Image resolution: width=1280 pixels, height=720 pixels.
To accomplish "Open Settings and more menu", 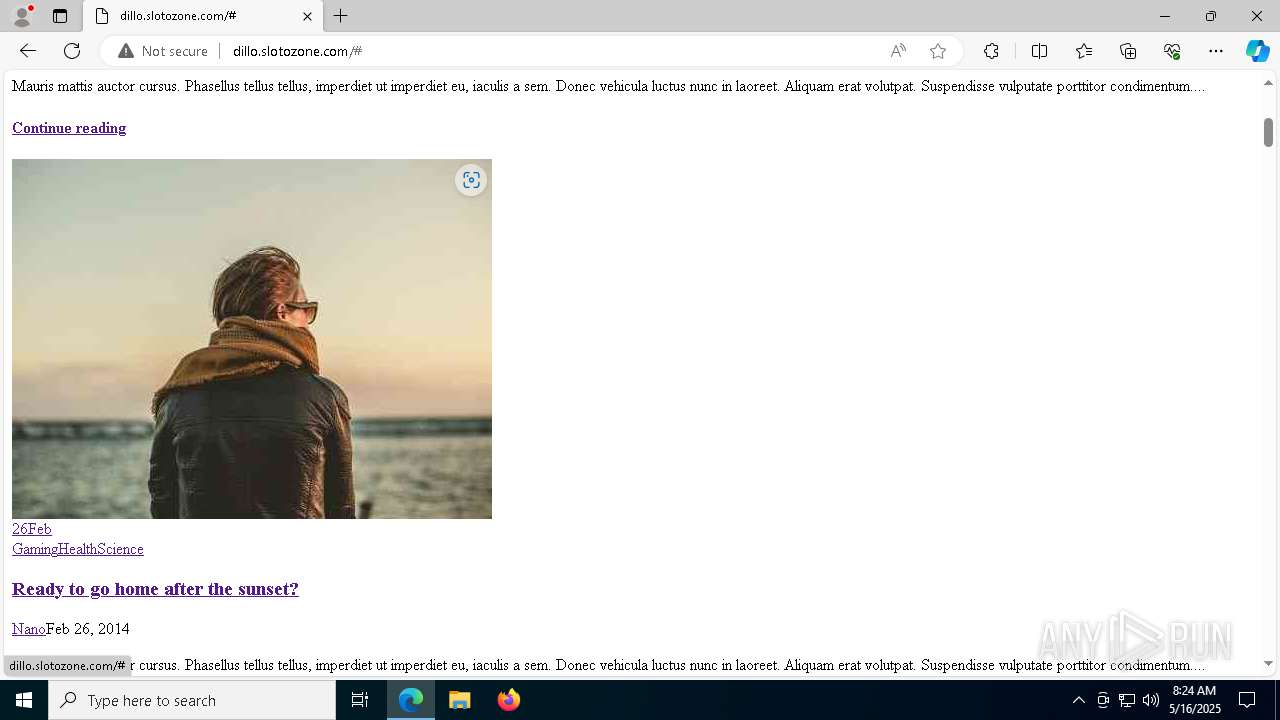I will click(1216, 51).
